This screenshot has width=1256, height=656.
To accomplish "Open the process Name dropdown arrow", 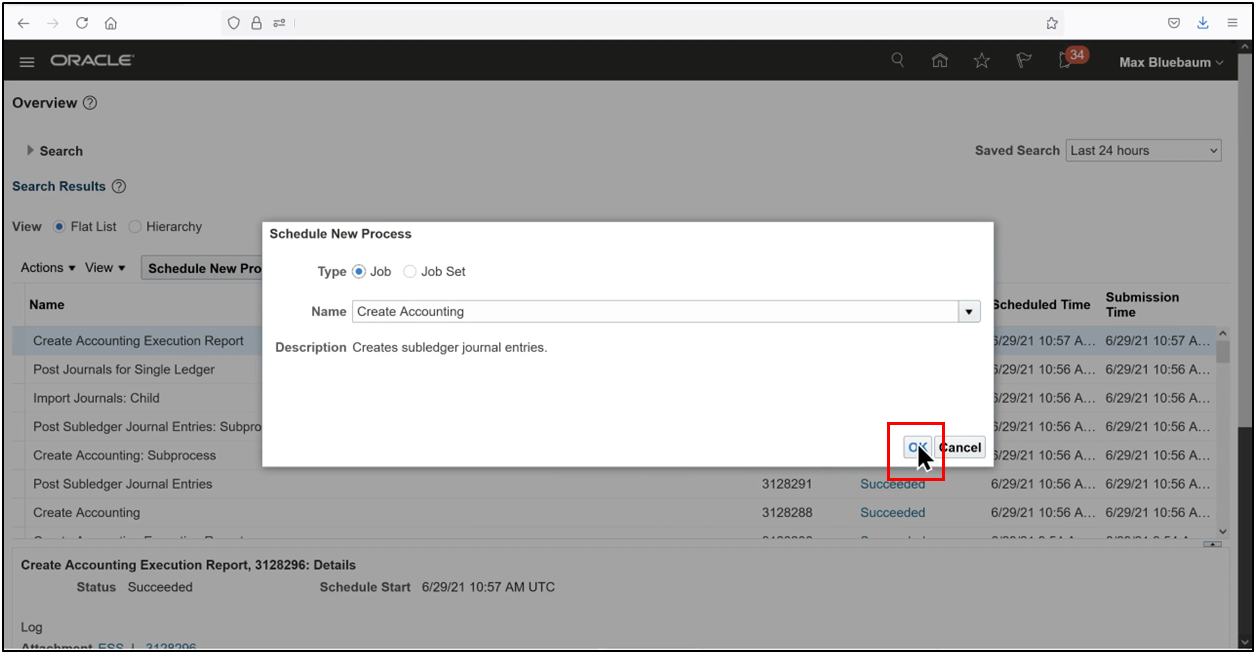I will (968, 311).
